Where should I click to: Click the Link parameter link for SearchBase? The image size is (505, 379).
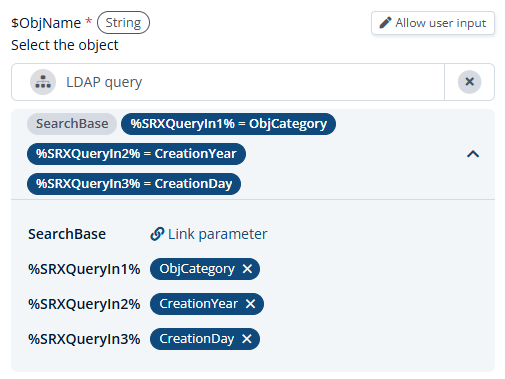[x=209, y=234]
